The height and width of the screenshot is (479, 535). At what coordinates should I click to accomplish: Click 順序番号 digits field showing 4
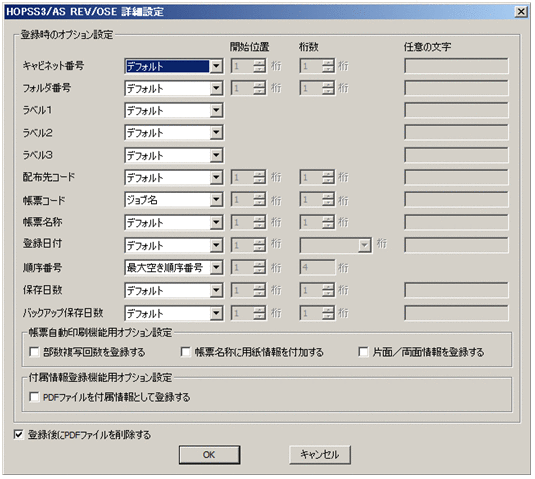317,267
